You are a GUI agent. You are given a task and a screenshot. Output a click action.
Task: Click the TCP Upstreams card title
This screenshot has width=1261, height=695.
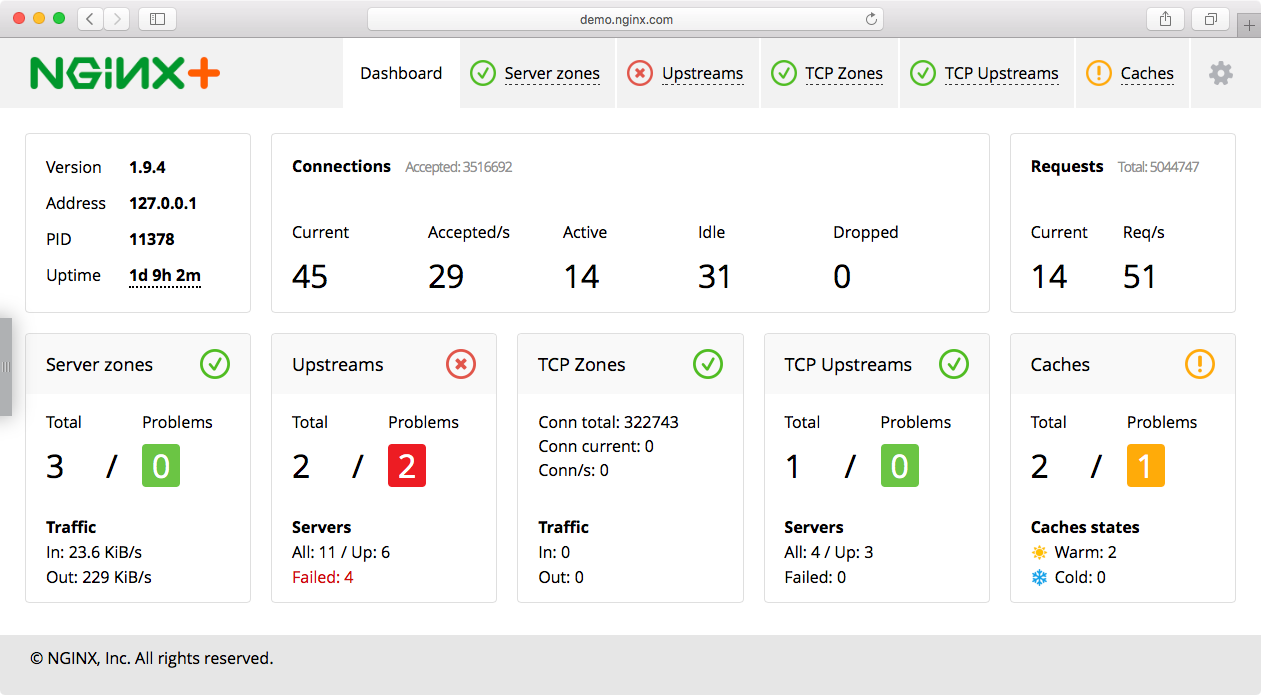848,365
